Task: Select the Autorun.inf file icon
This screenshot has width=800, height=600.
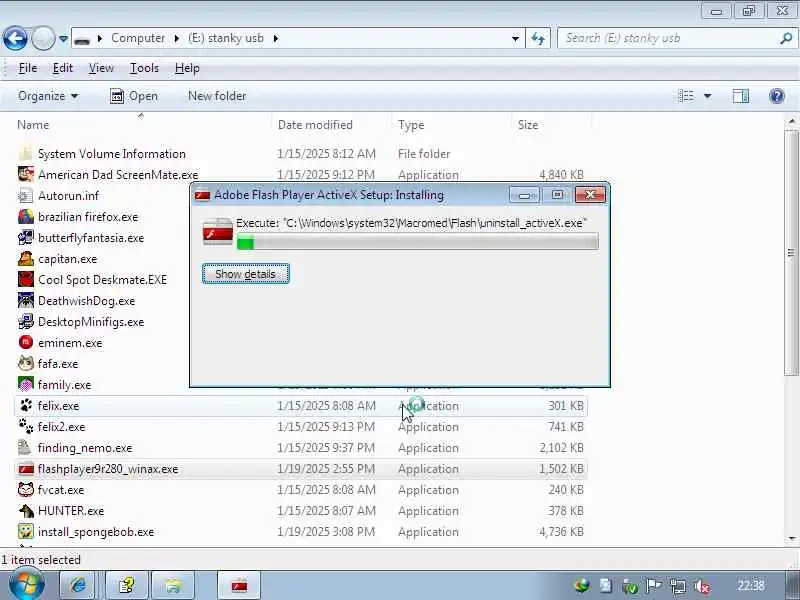Action: coord(26,195)
